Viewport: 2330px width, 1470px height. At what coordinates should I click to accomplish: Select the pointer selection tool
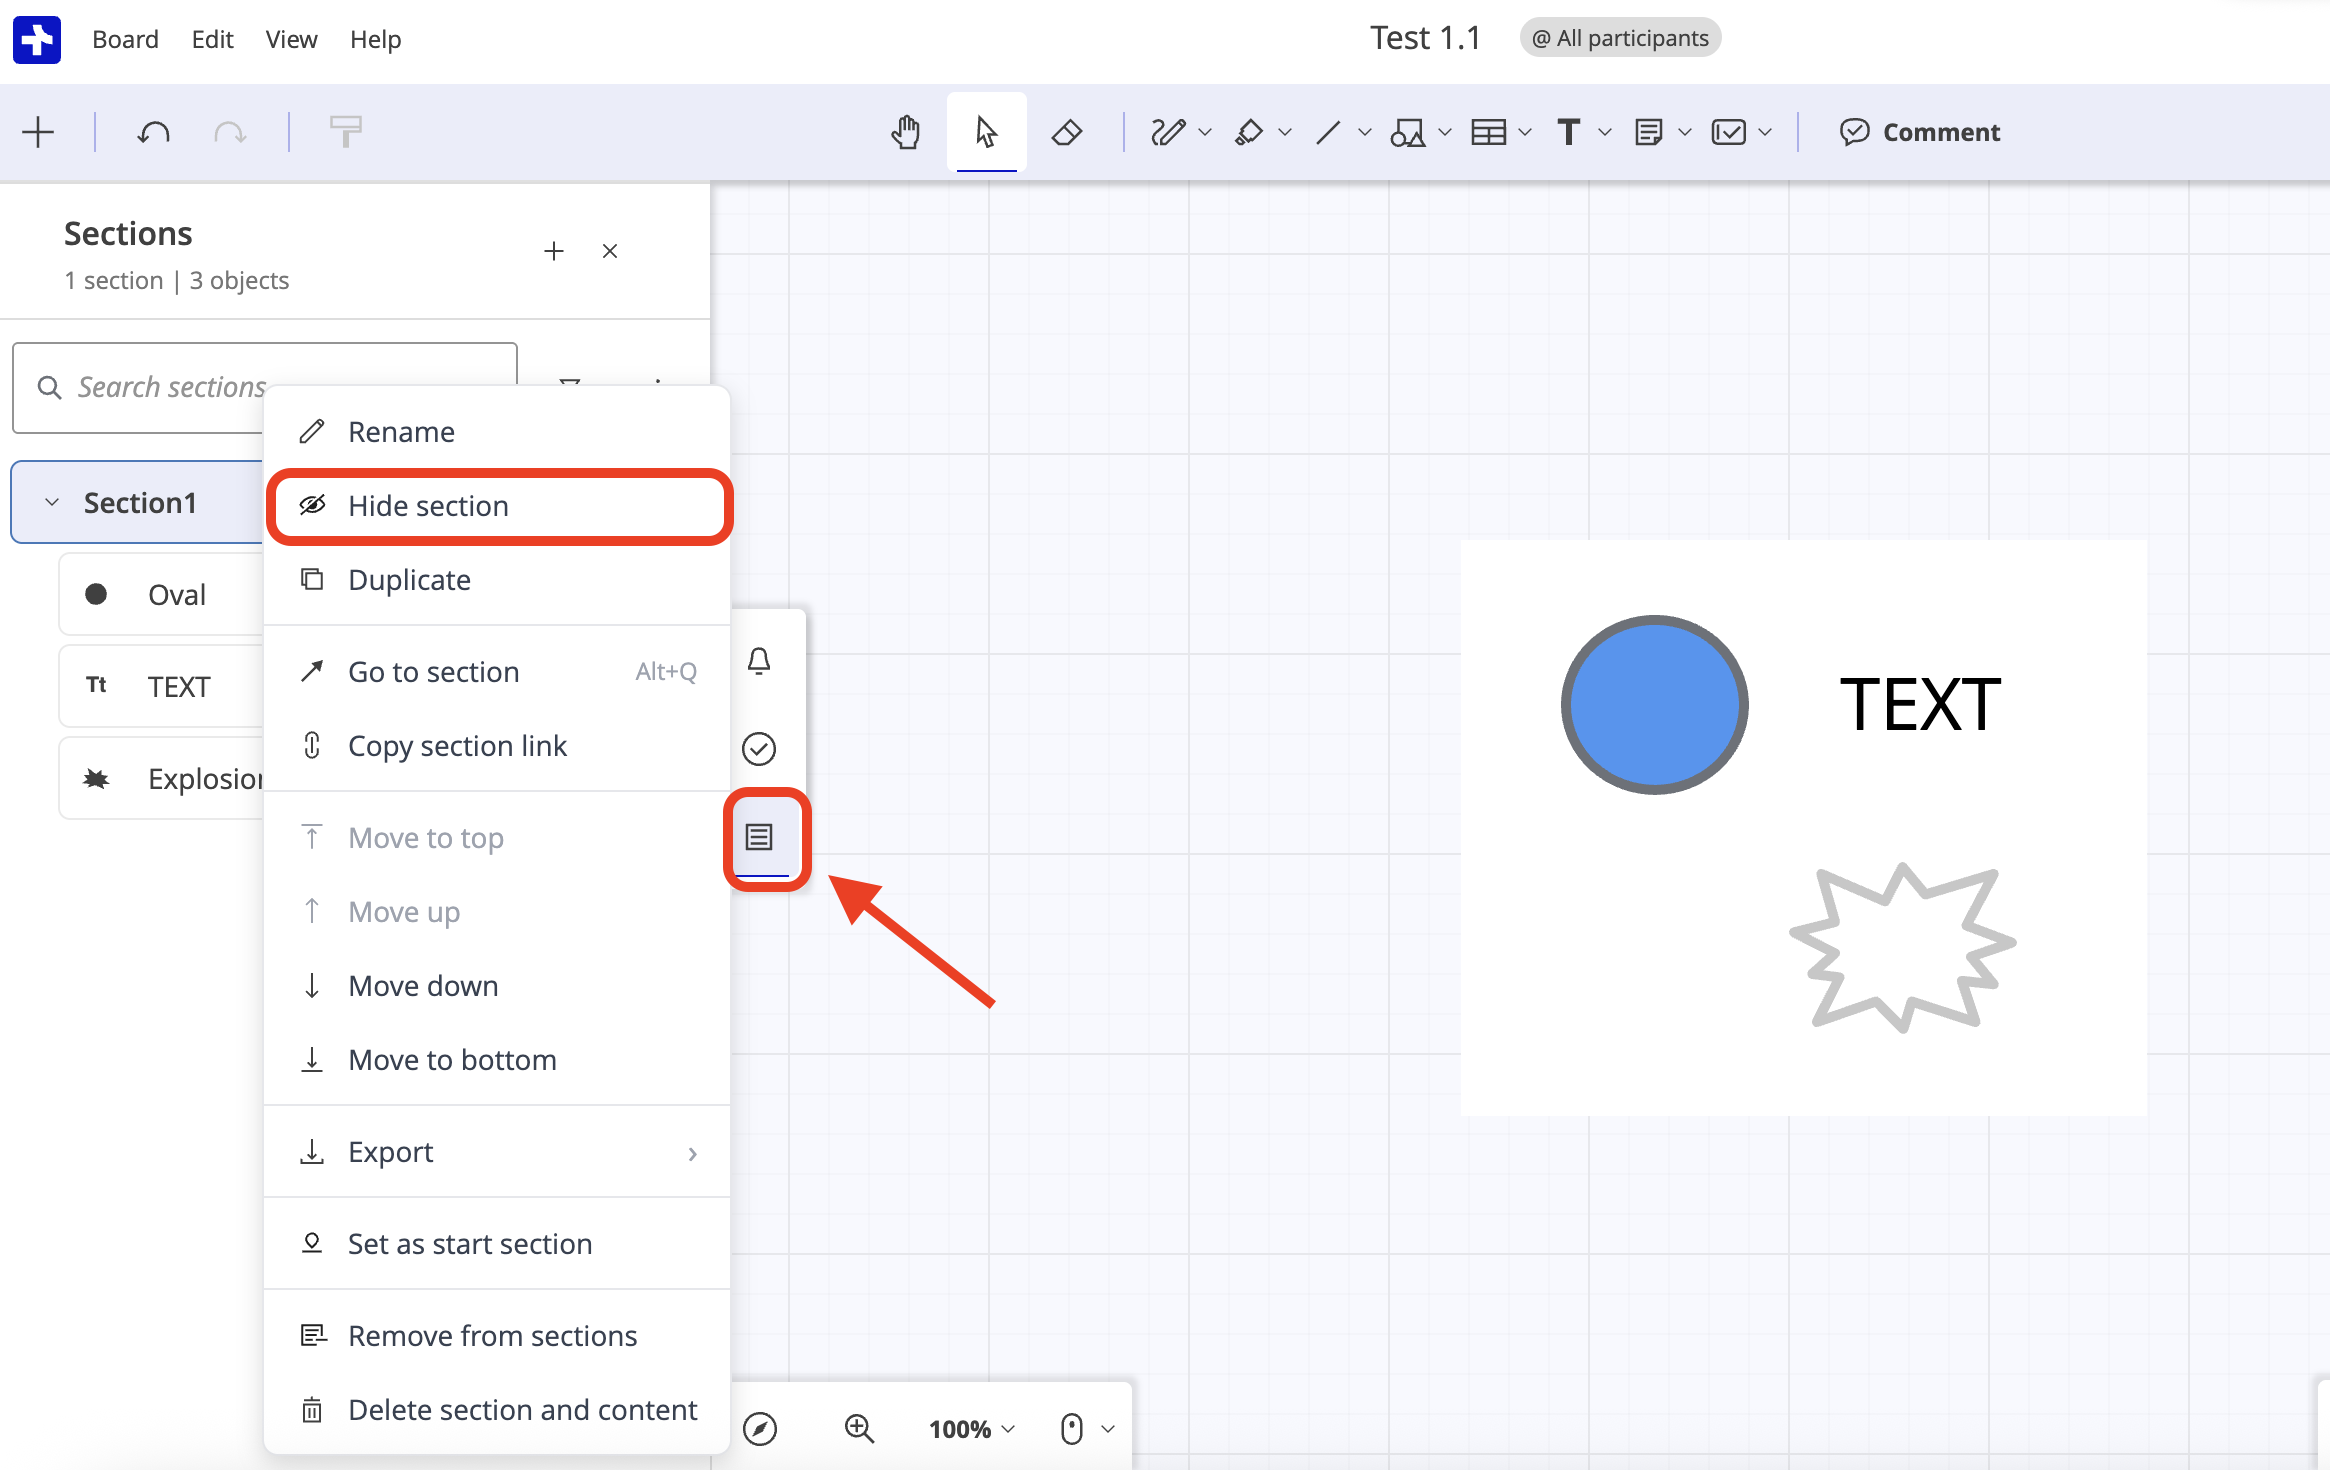[x=986, y=132]
